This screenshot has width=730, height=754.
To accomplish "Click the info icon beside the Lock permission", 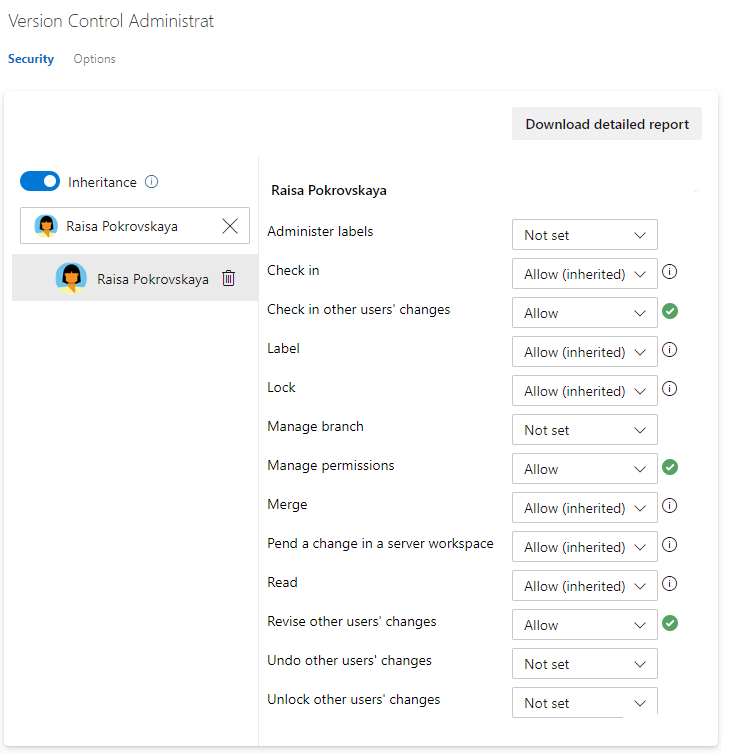I will coord(670,389).
